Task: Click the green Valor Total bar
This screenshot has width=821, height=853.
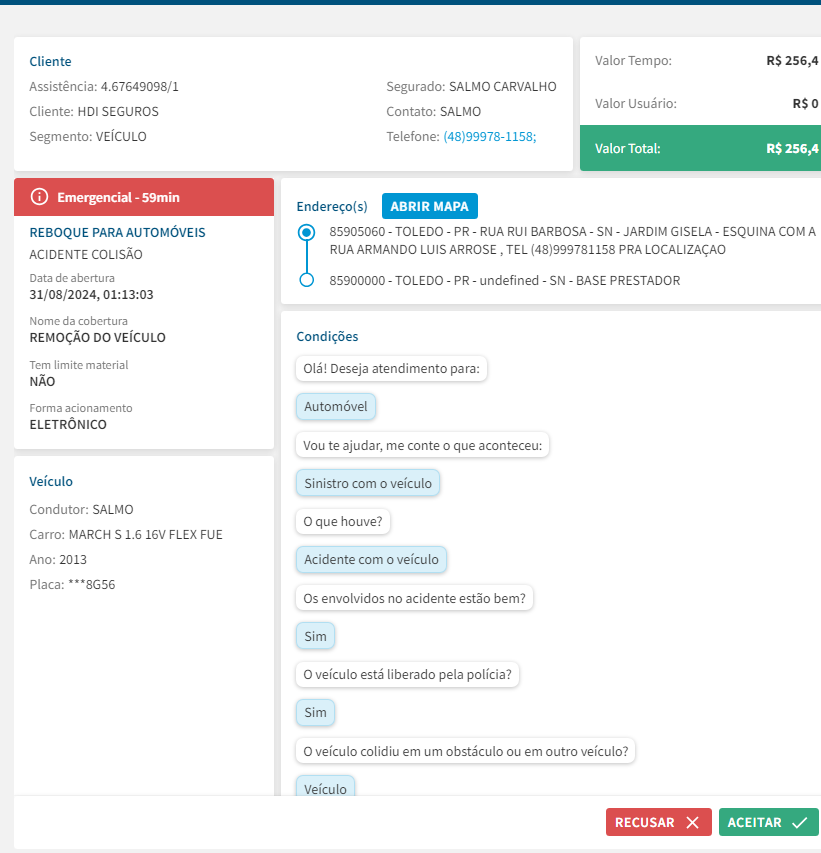Action: pyautogui.click(x=700, y=148)
